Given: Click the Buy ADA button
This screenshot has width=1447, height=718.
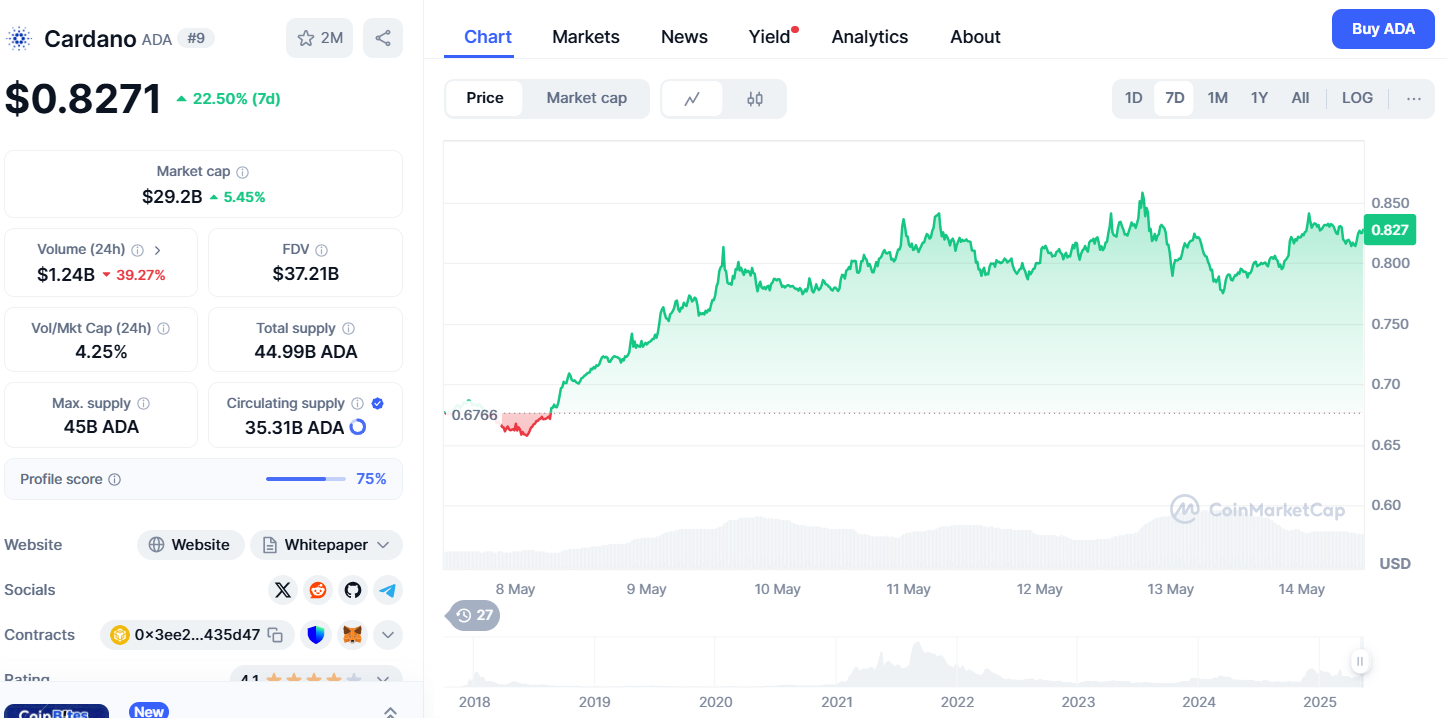Looking at the screenshot, I should [x=1383, y=29].
